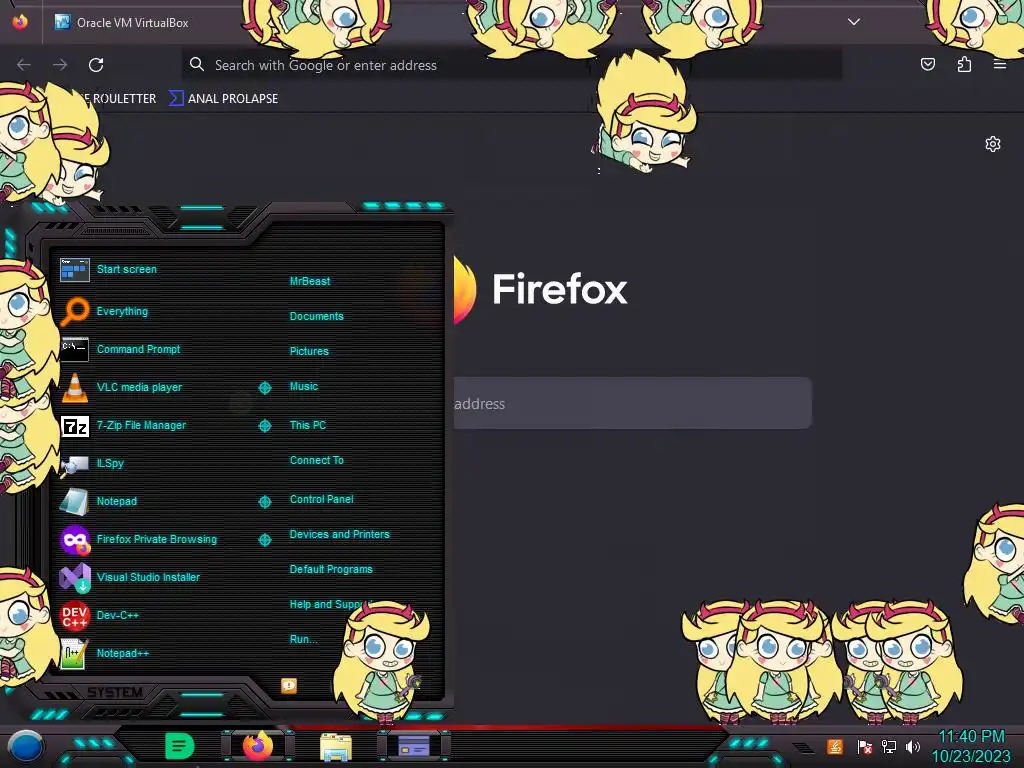
Task: Open Command Prompt icon in start menu
Action: point(74,349)
